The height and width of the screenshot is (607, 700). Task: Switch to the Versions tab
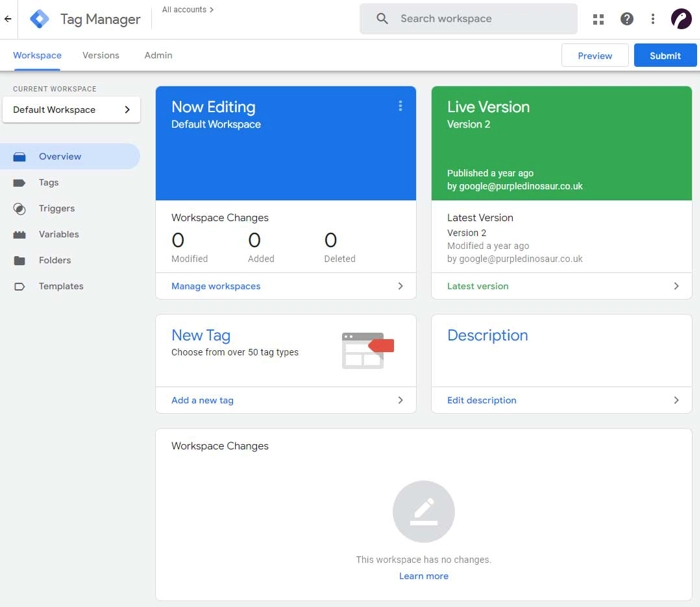tap(100, 56)
